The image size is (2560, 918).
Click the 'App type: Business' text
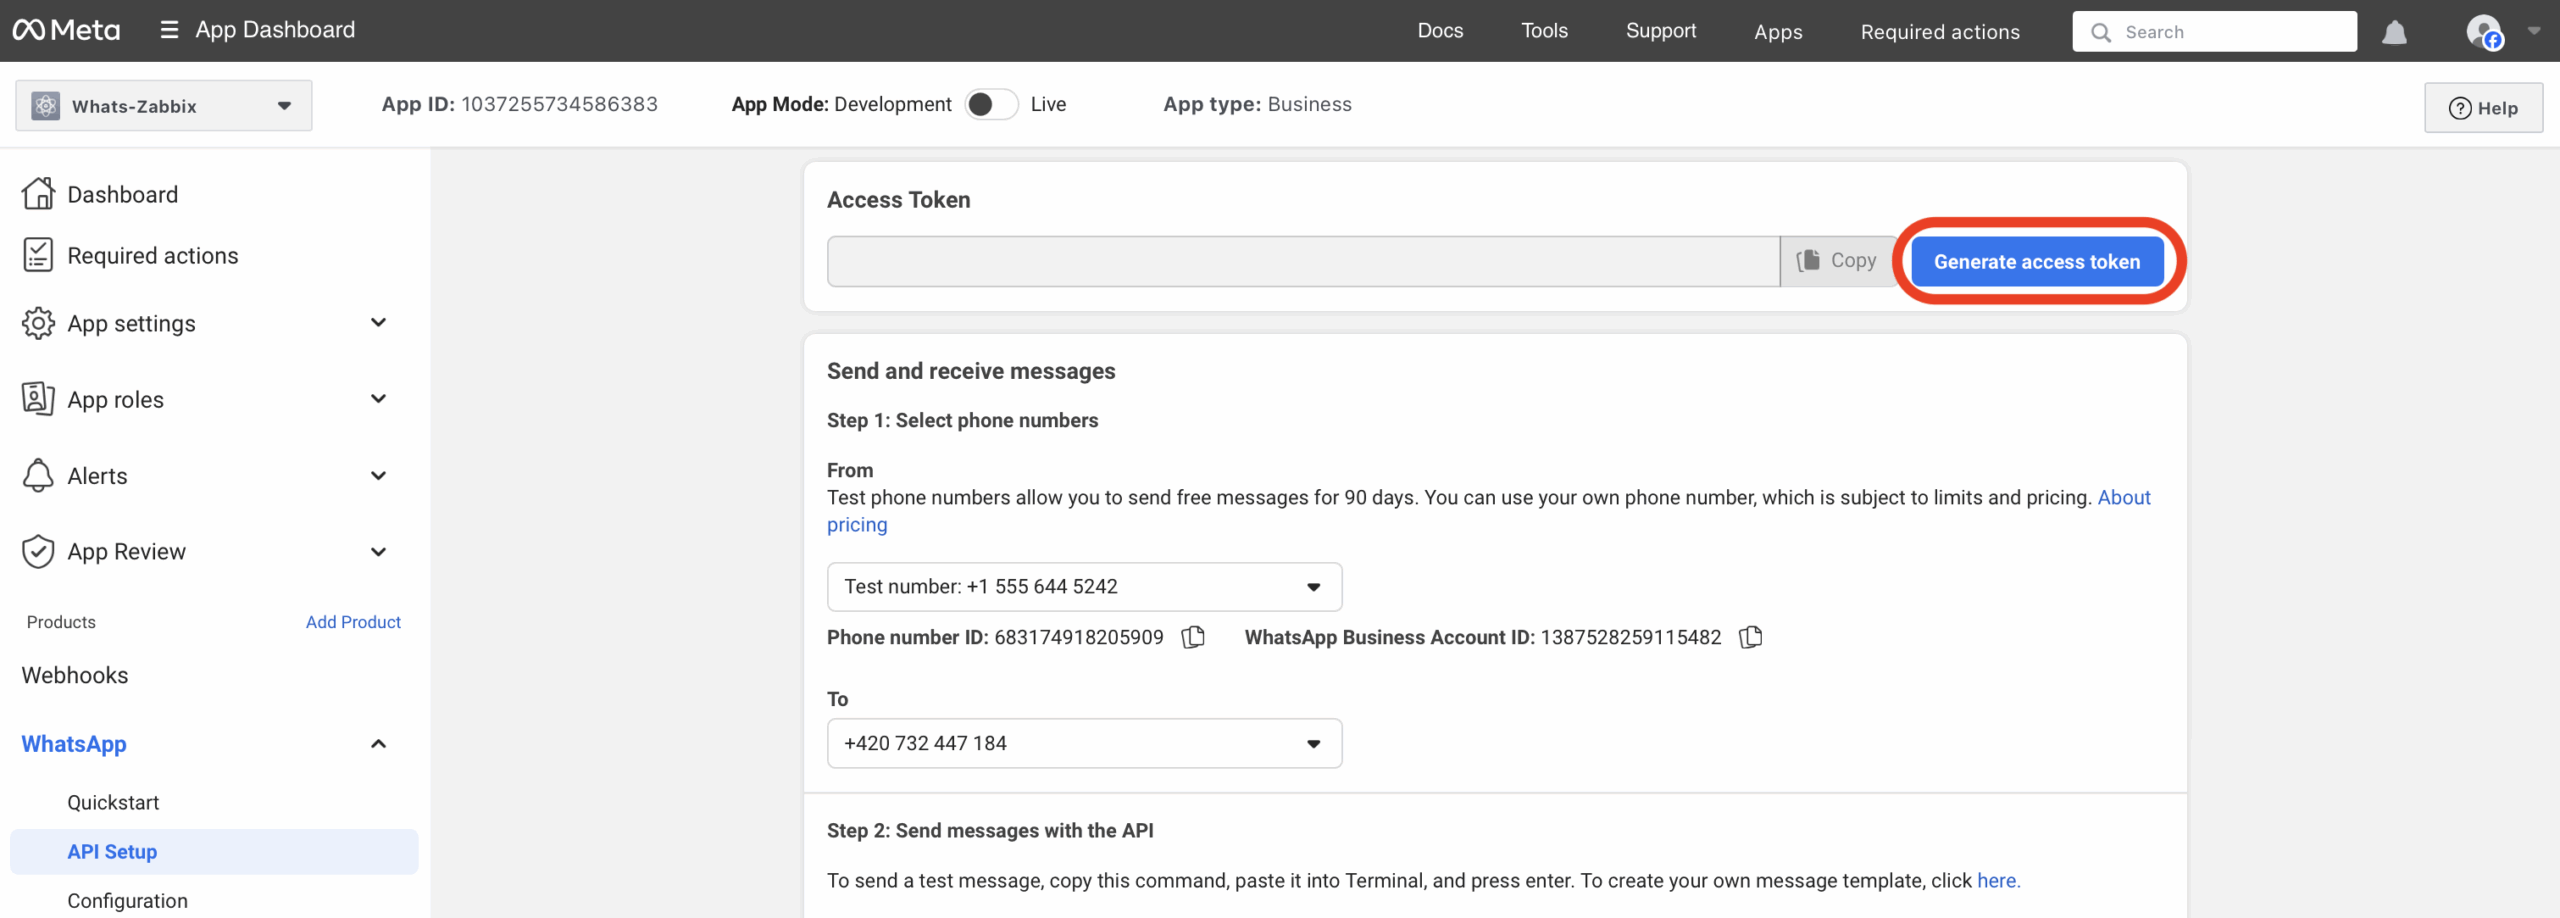click(x=1257, y=104)
